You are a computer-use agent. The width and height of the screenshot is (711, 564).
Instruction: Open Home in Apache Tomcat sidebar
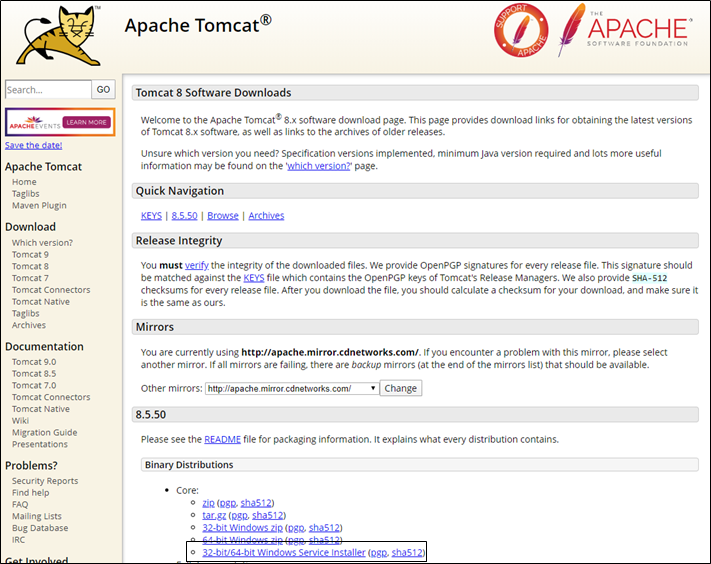24,182
